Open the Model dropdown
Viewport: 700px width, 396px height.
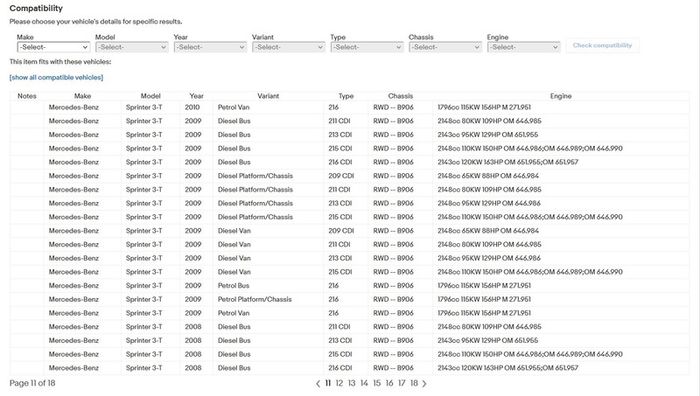[132, 47]
